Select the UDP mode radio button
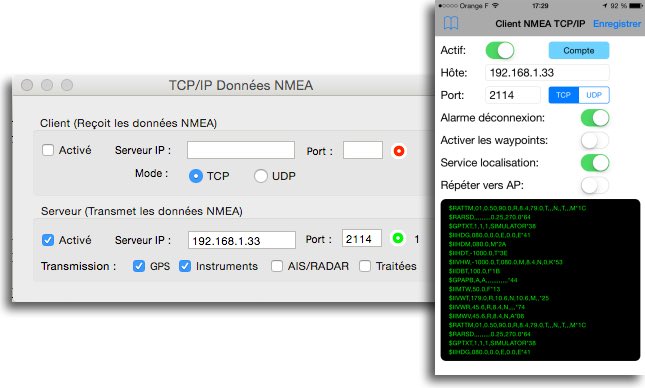The image size is (645, 388). tap(261, 176)
